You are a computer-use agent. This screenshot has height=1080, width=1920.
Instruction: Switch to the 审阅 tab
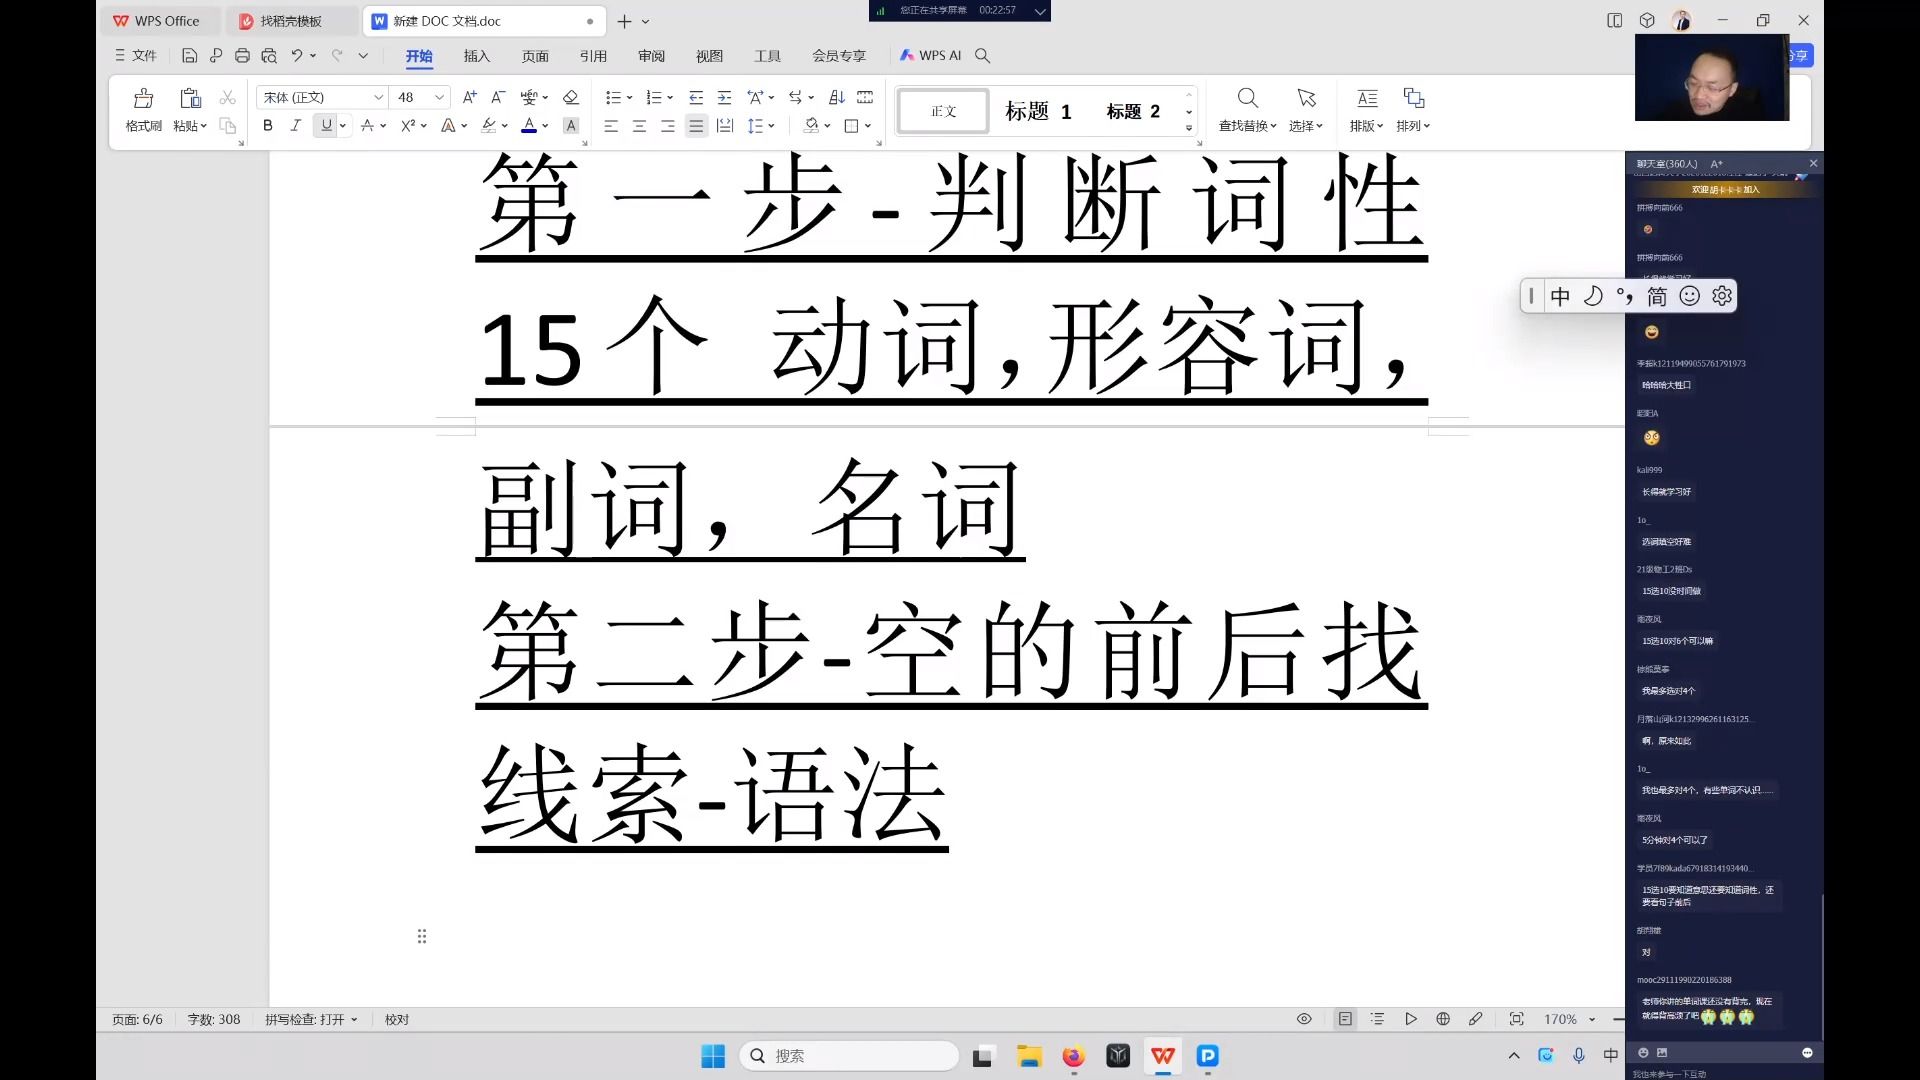point(651,56)
